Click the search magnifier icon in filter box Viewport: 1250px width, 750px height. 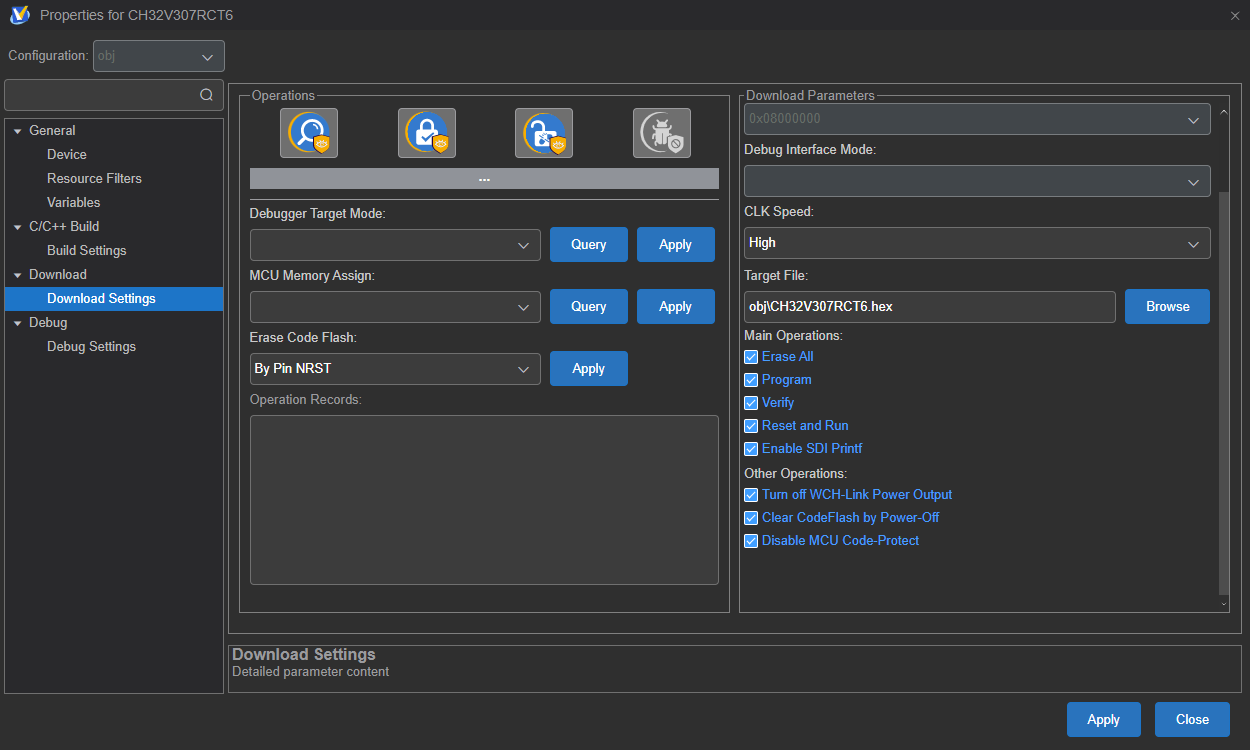point(206,95)
